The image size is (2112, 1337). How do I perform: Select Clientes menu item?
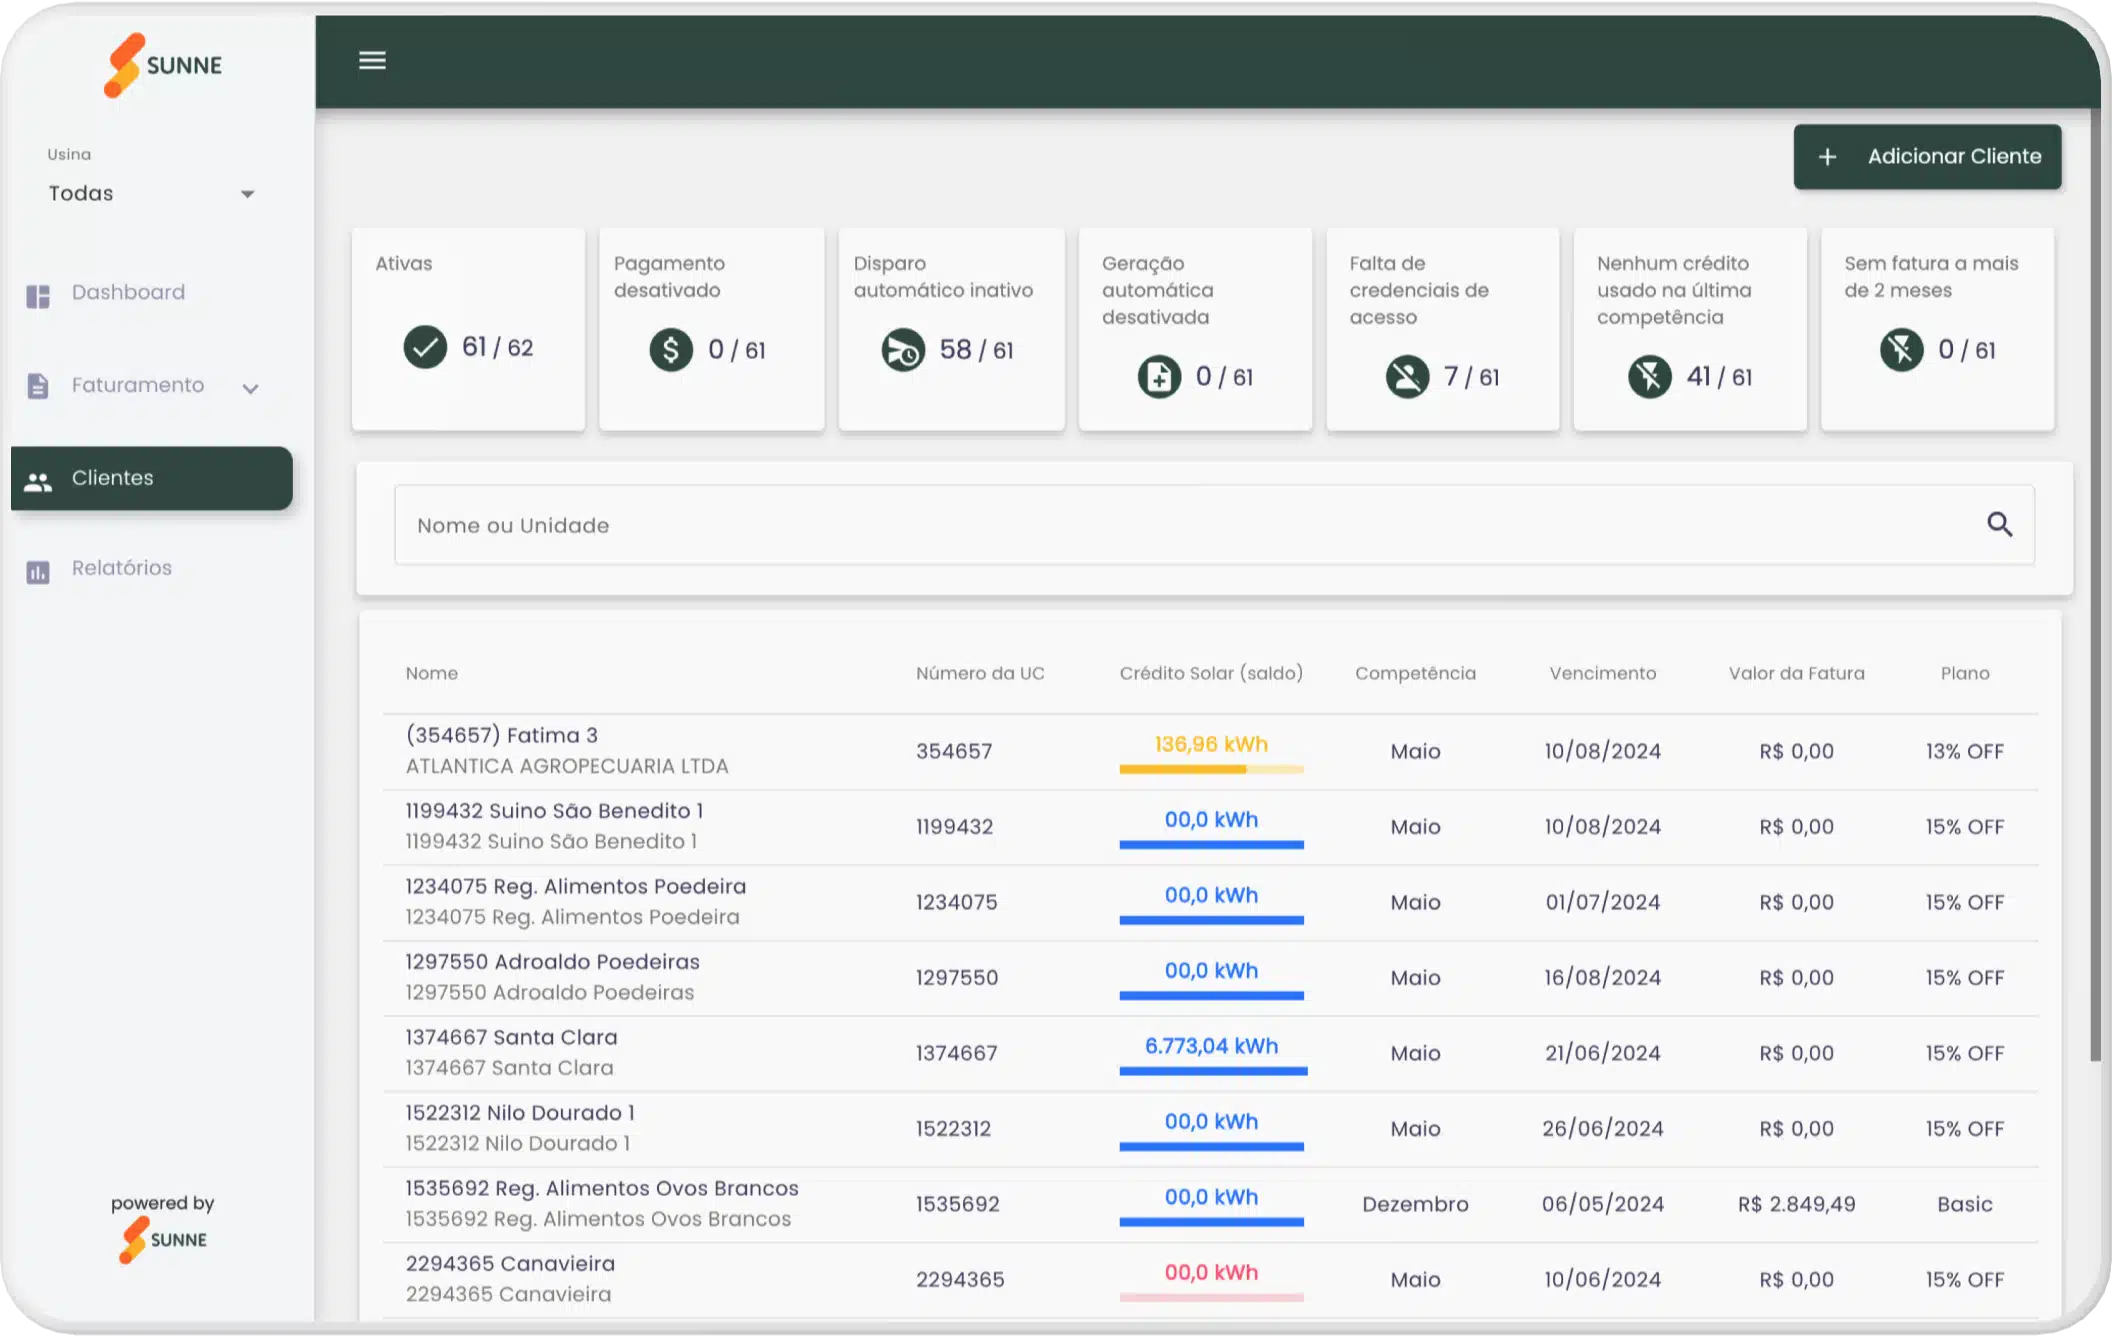tap(152, 478)
